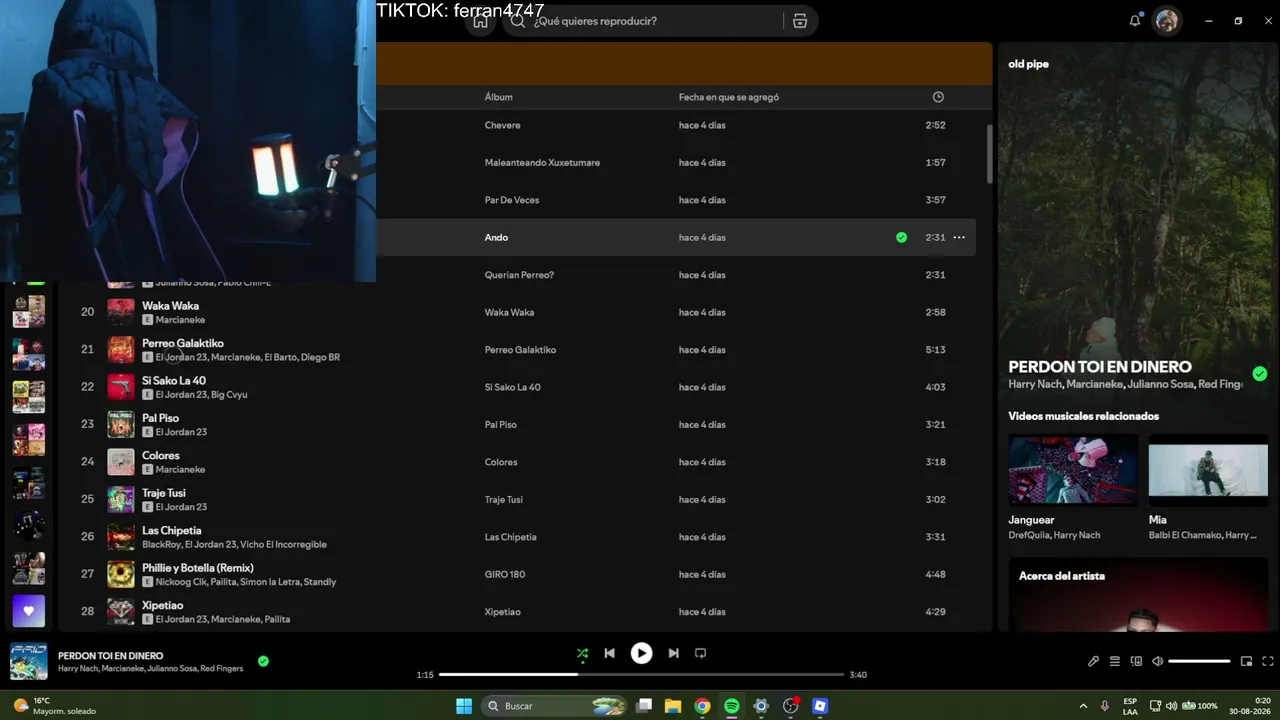This screenshot has width=1280, height=720.
Task: Adjust the Spotify volume slider
Action: coord(1200,661)
